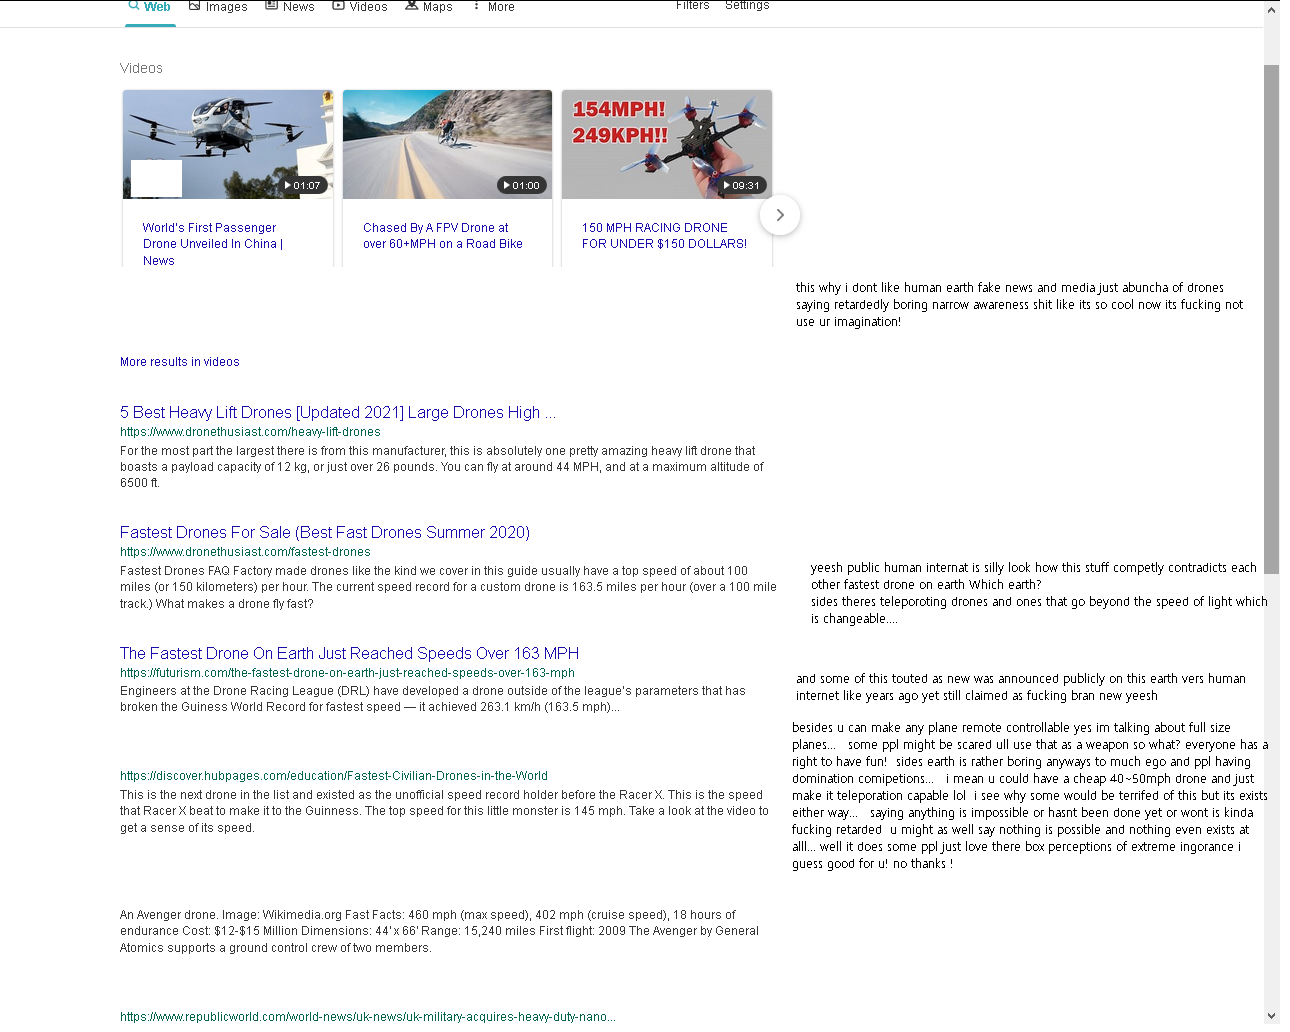
Task: Click the 01:07 play duration badge
Action: tap(303, 185)
